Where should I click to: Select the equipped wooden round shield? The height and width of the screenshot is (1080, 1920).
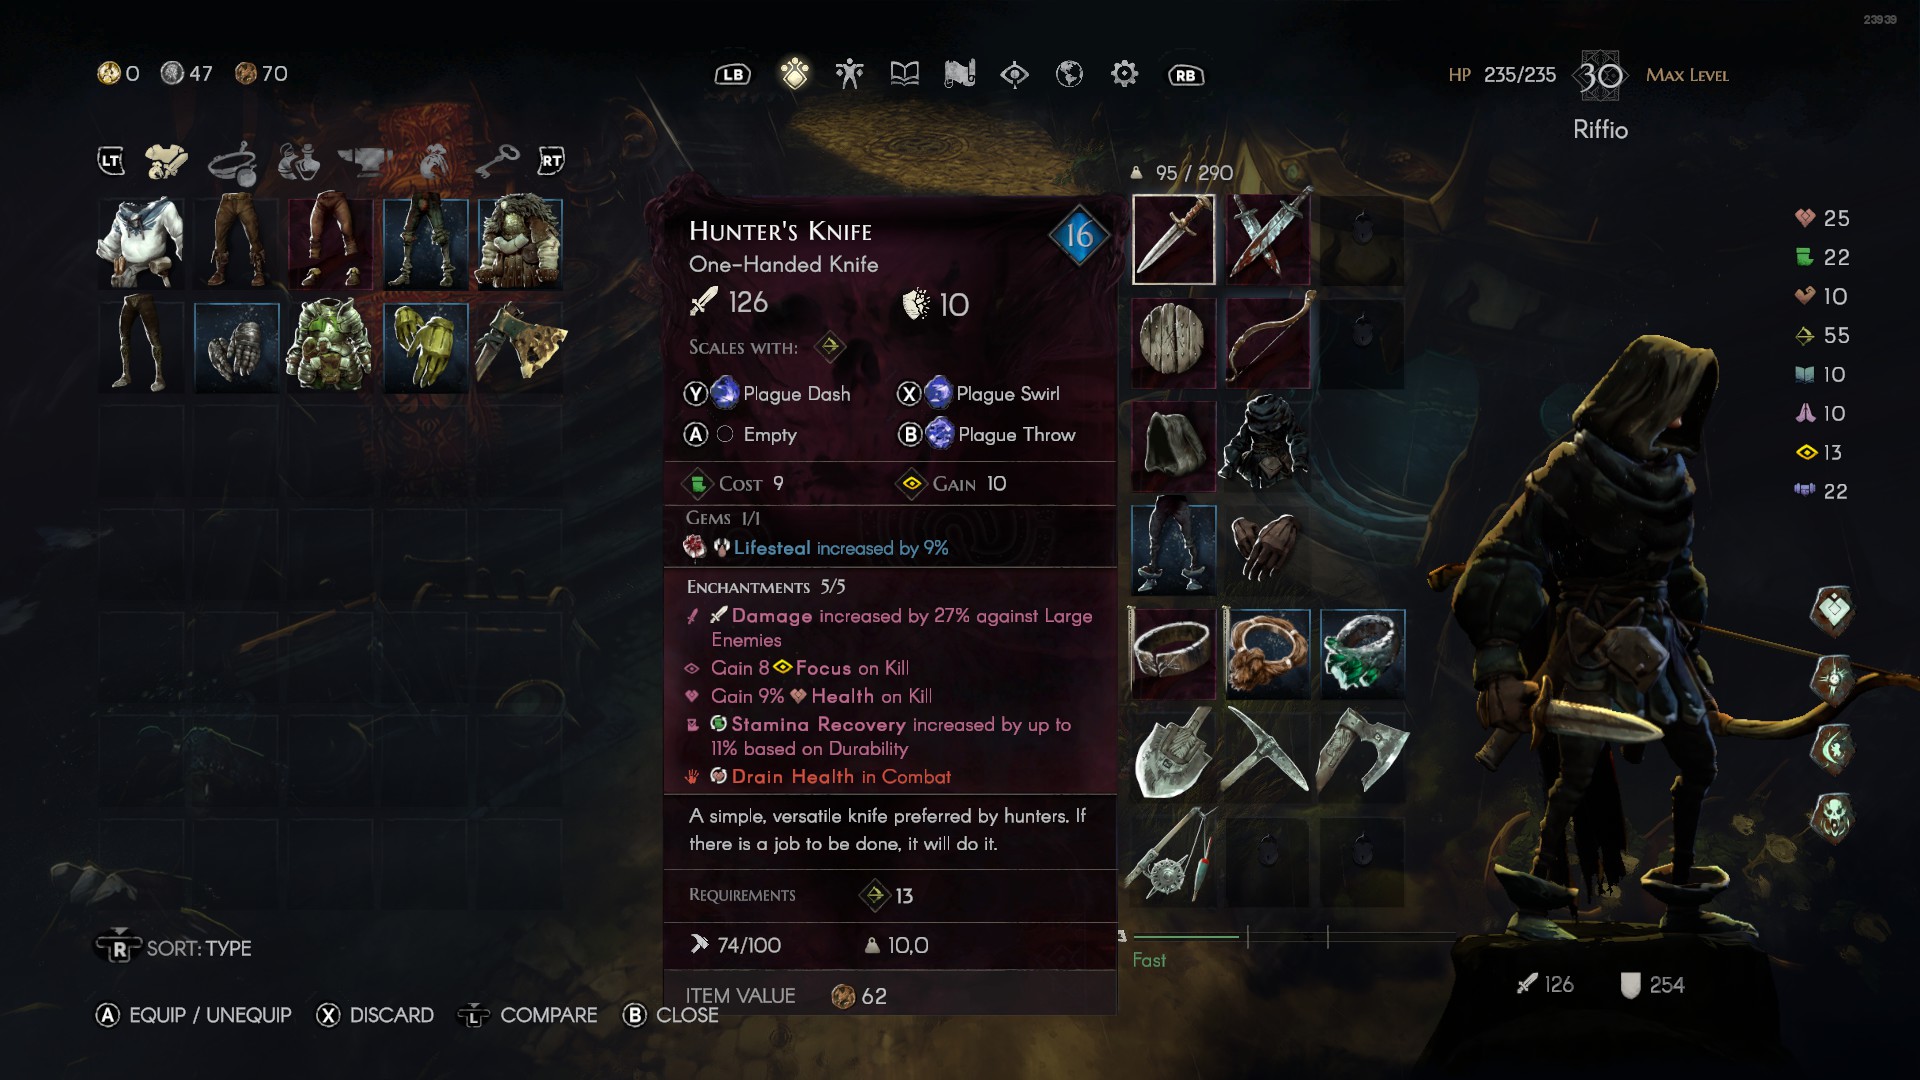1173,342
